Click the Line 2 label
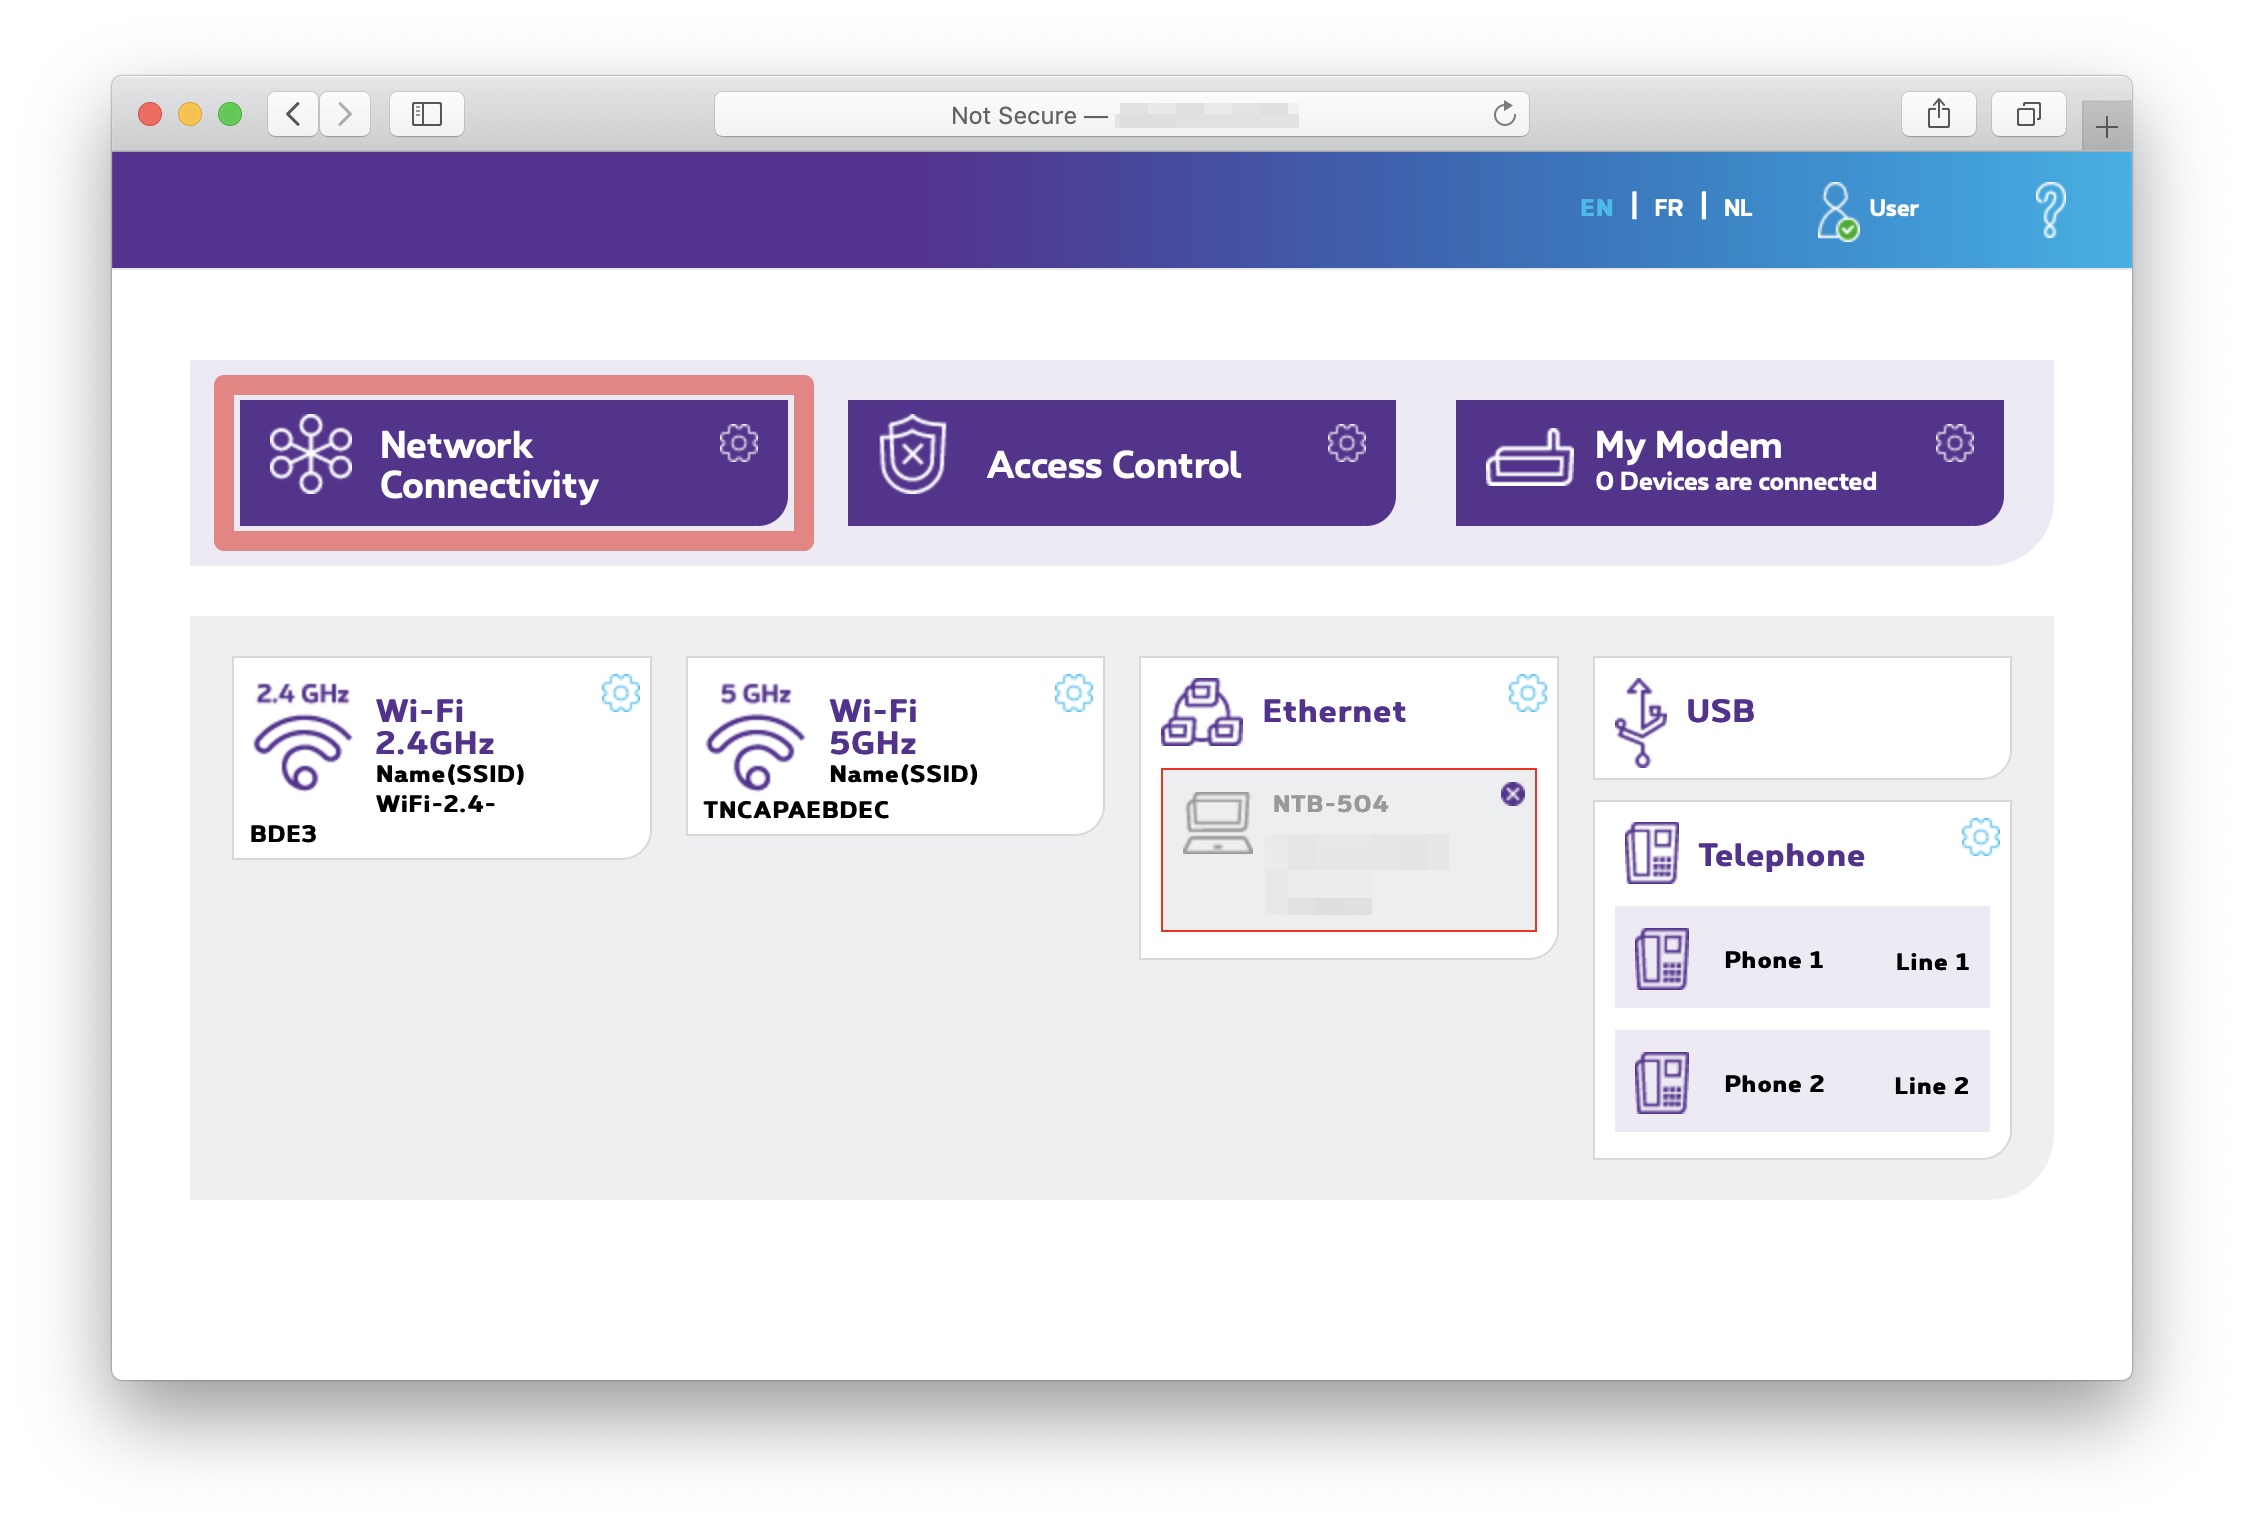Viewport: 2244px width, 1528px height. coord(1931,1086)
